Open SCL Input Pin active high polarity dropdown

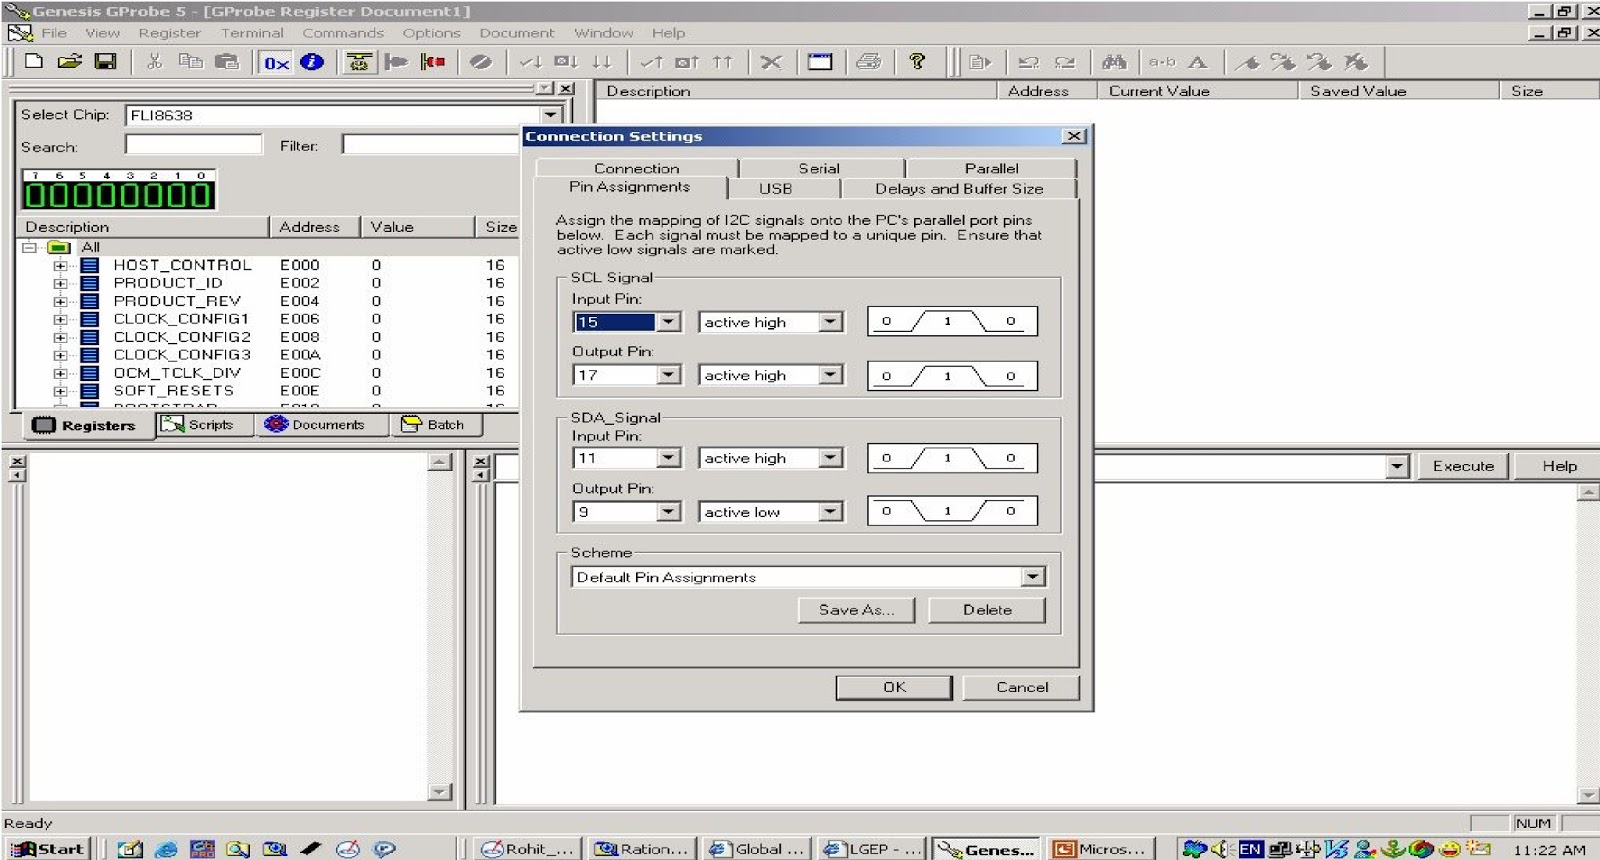click(x=831, y=322)
